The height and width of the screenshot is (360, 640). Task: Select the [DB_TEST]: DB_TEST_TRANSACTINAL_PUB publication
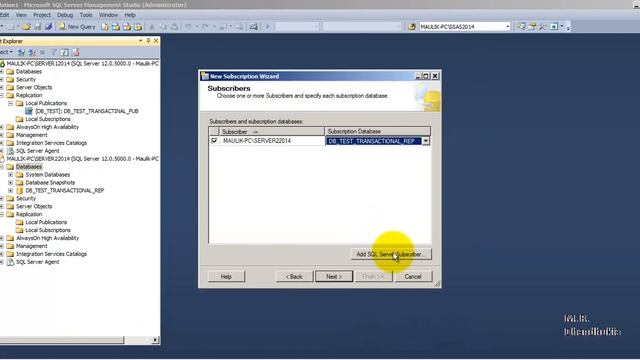(87, 111)
